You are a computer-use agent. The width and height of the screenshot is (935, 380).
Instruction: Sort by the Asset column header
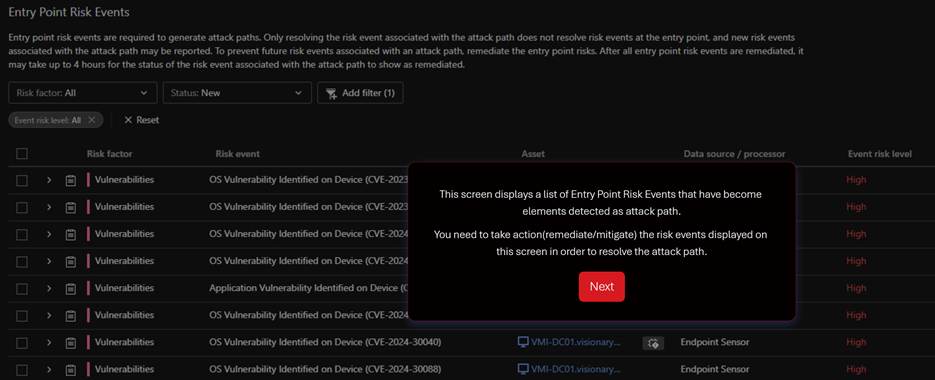[x=533, y=154]
